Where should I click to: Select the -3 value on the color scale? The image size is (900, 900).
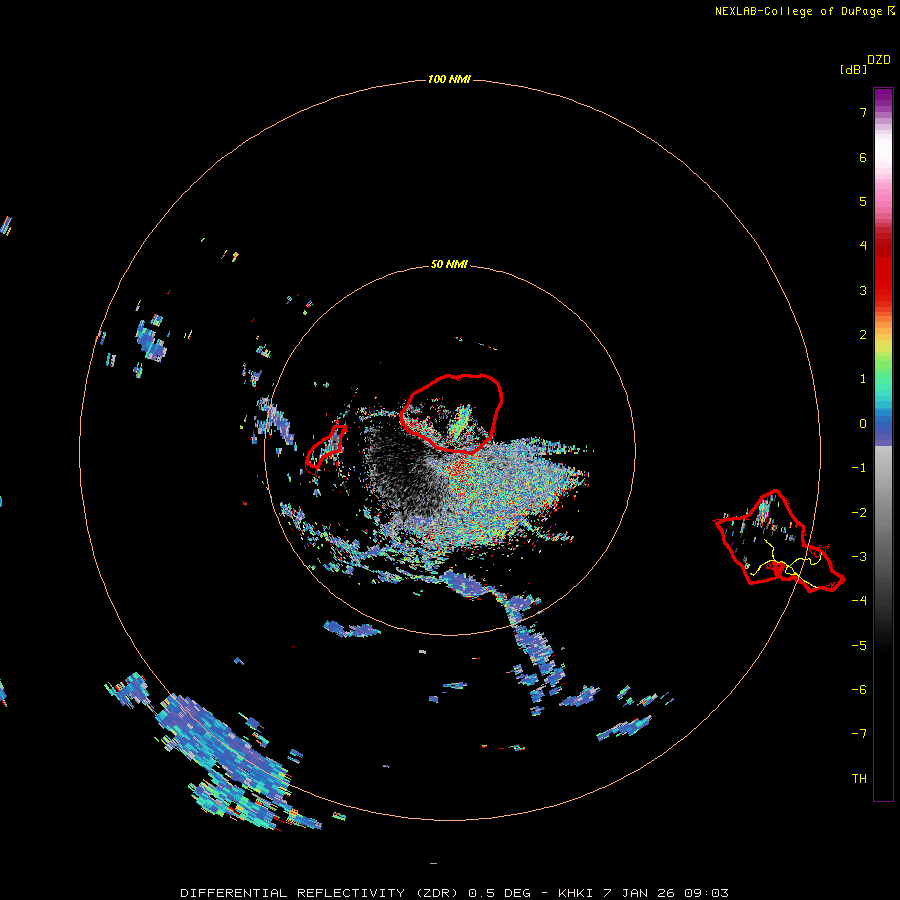click(x=859, y=557)
